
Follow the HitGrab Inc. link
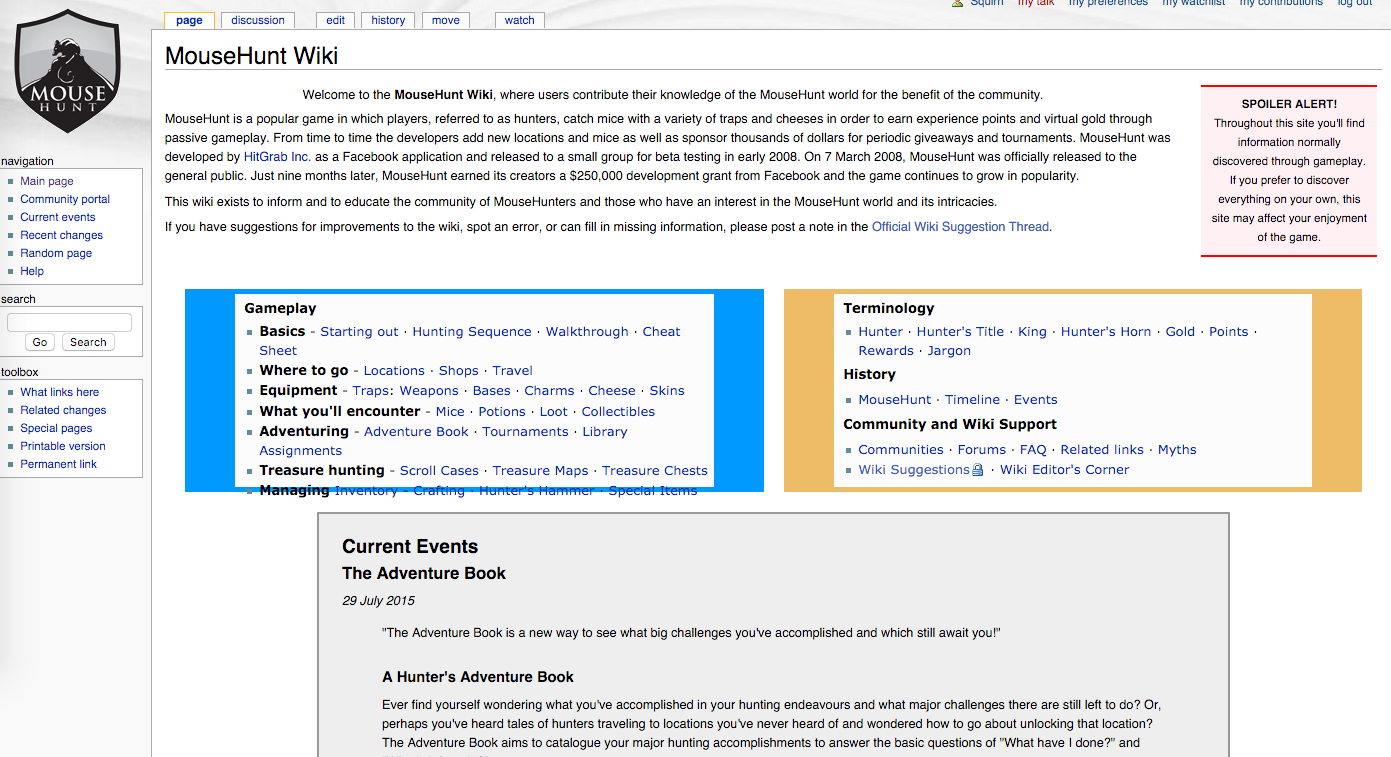coord(277,157)
